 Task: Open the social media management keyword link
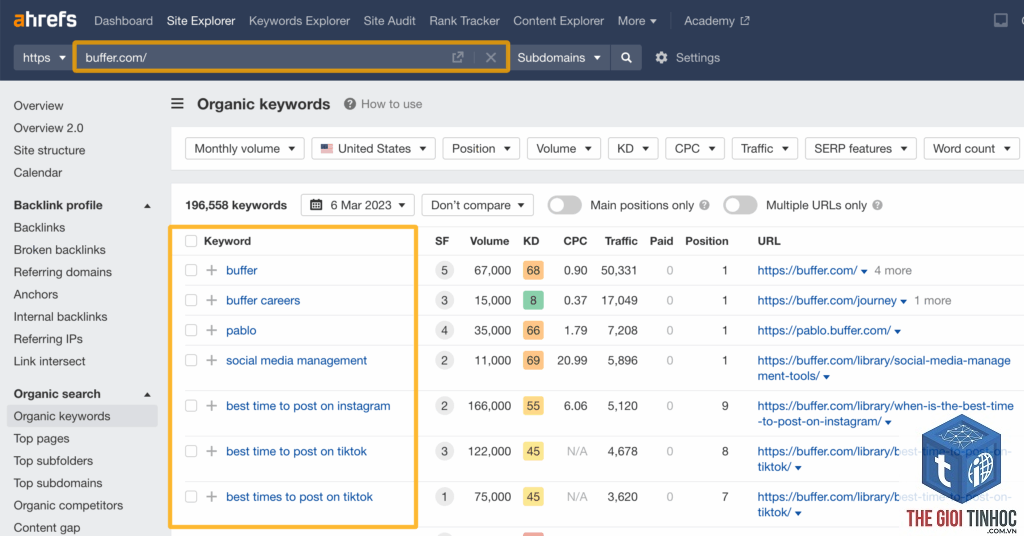click(x=296, y=360)
